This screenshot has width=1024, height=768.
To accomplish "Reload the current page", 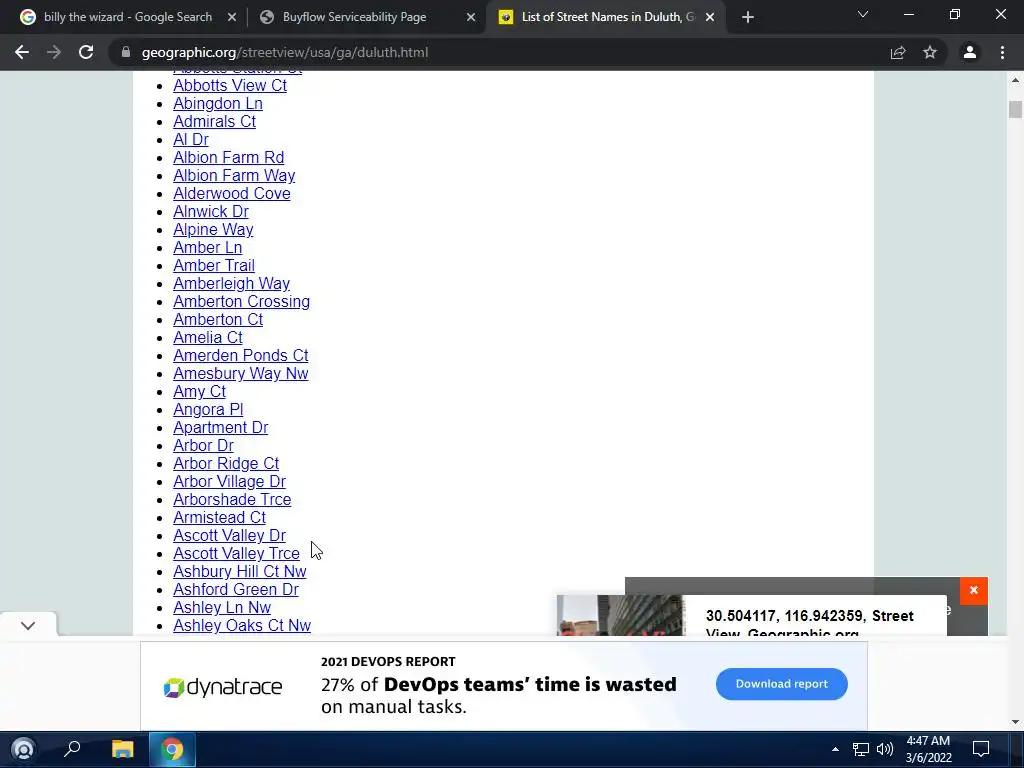I will coord(86,52).
